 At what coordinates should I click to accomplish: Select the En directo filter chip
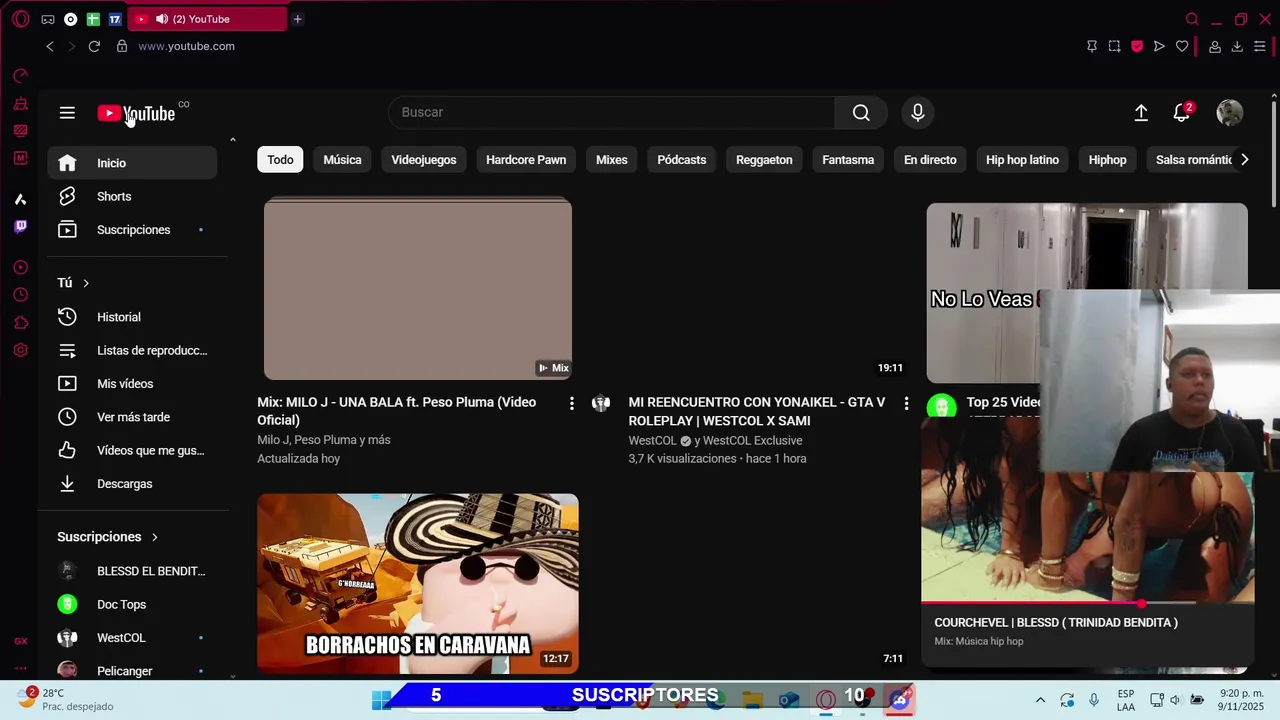[x=930, y=160]
